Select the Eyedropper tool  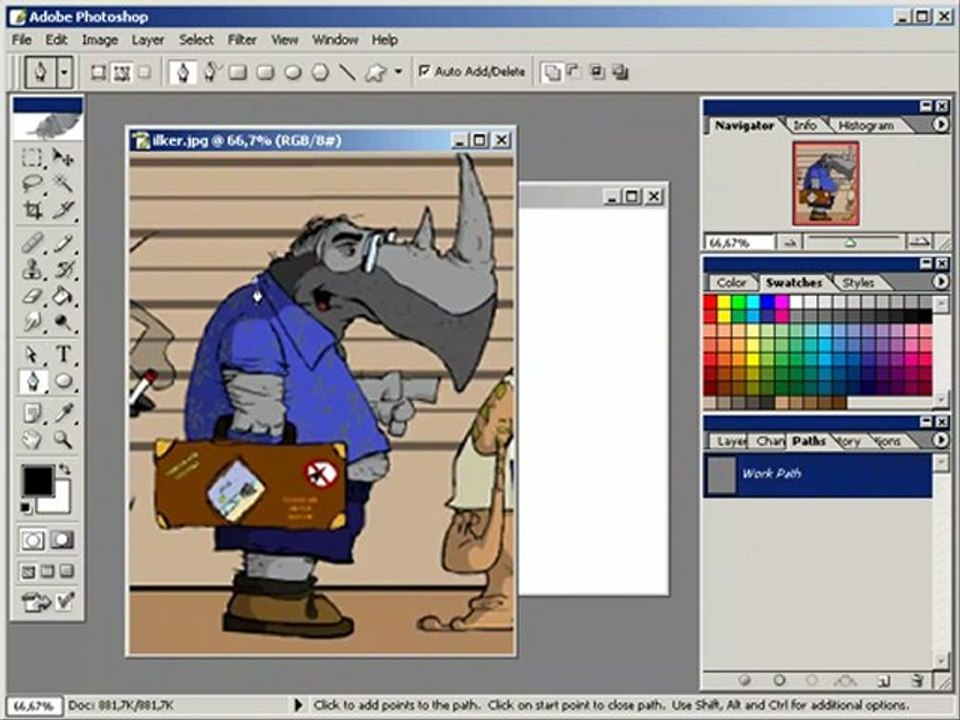pyautogui.click(x=62, y=413)
